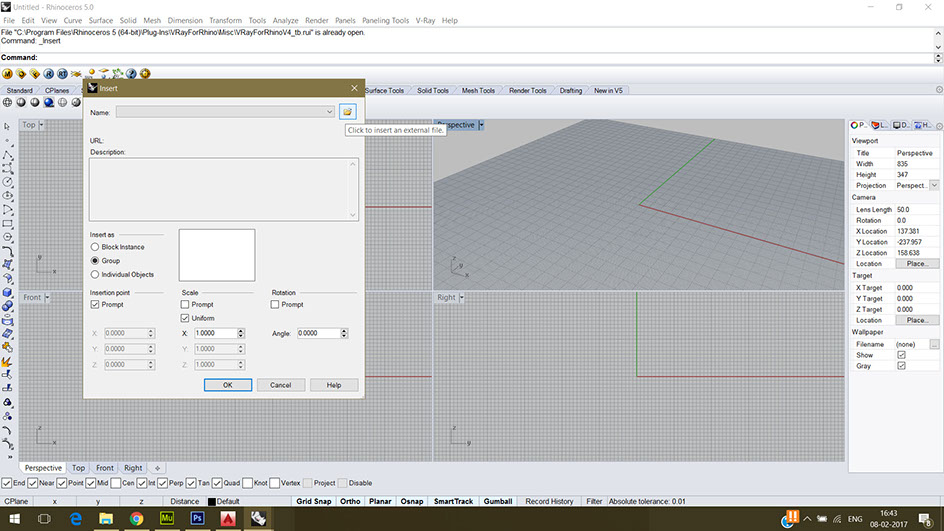The height and width of the screenshot is (531, 944).
Task: Open Adobe Photoshop from the taskbar
Action: (197, 518)
